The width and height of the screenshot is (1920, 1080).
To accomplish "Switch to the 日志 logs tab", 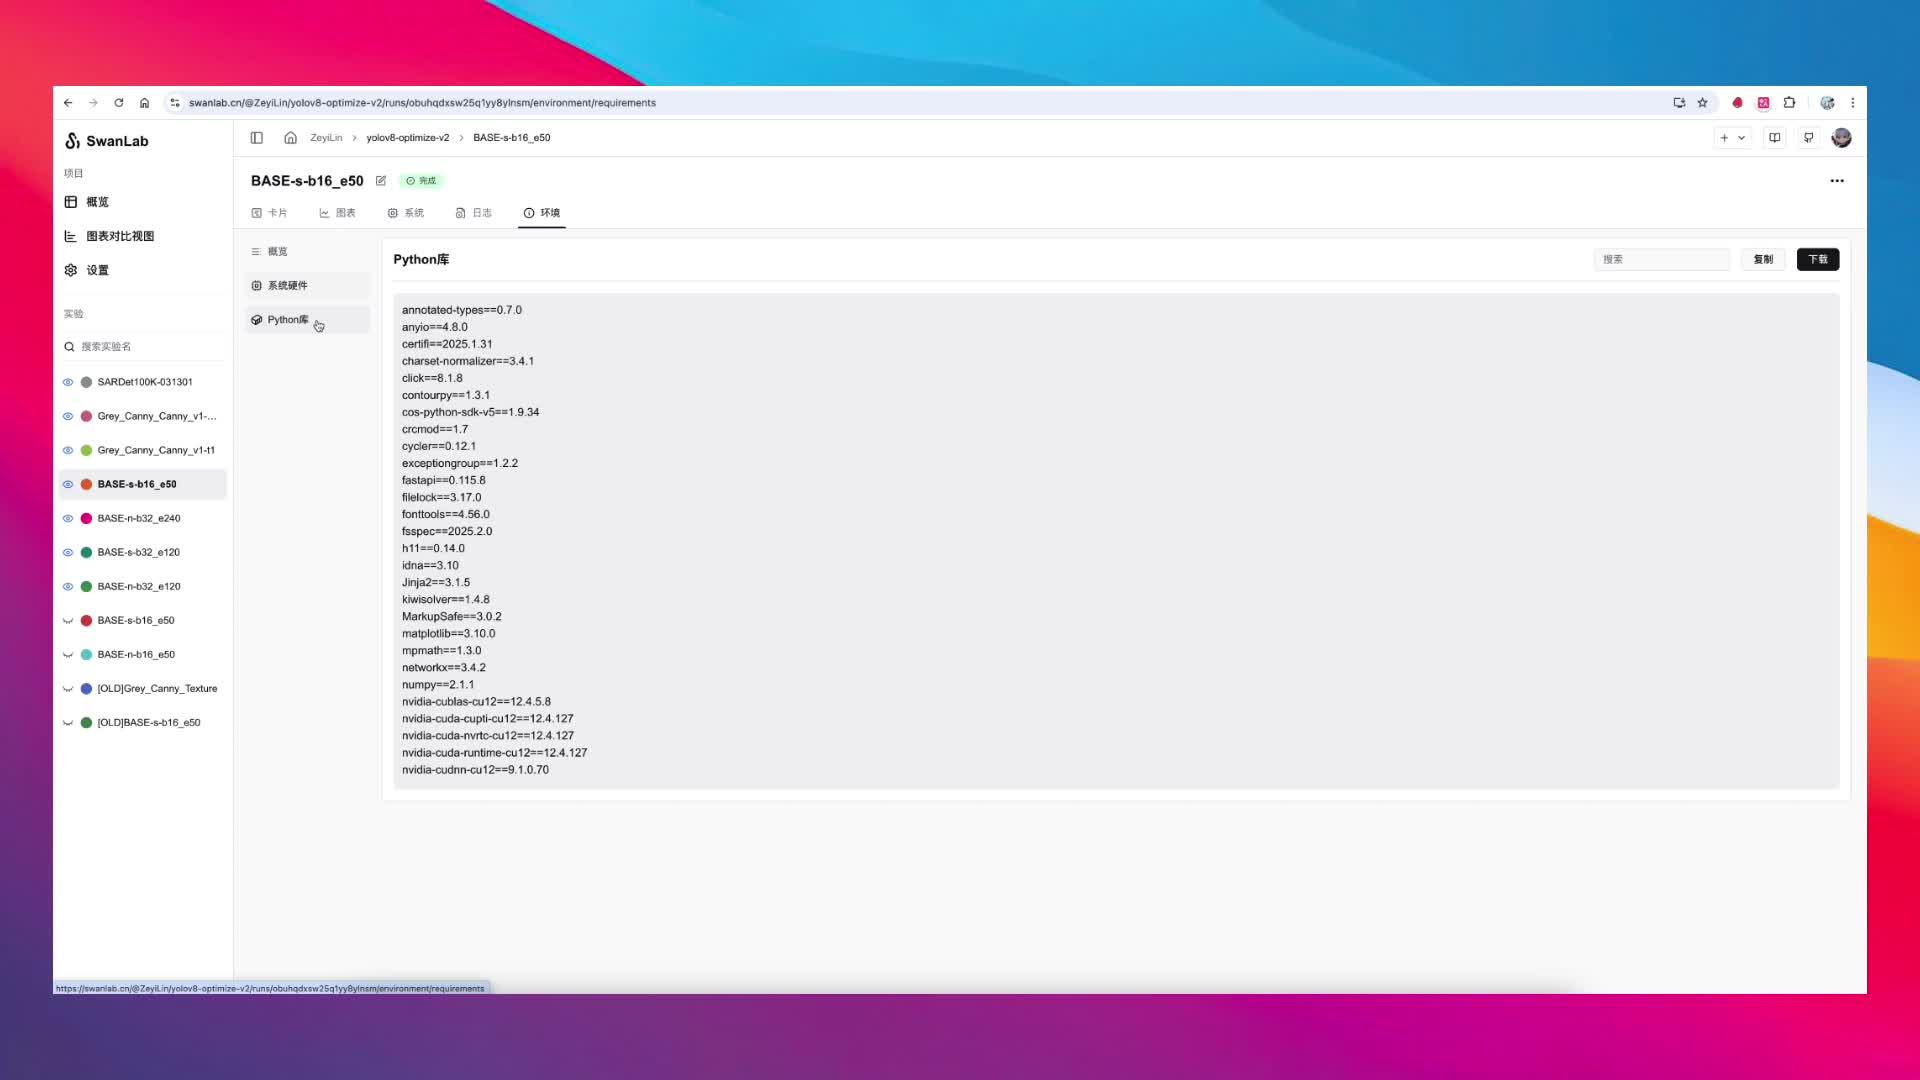I will [x=474, y=212].
